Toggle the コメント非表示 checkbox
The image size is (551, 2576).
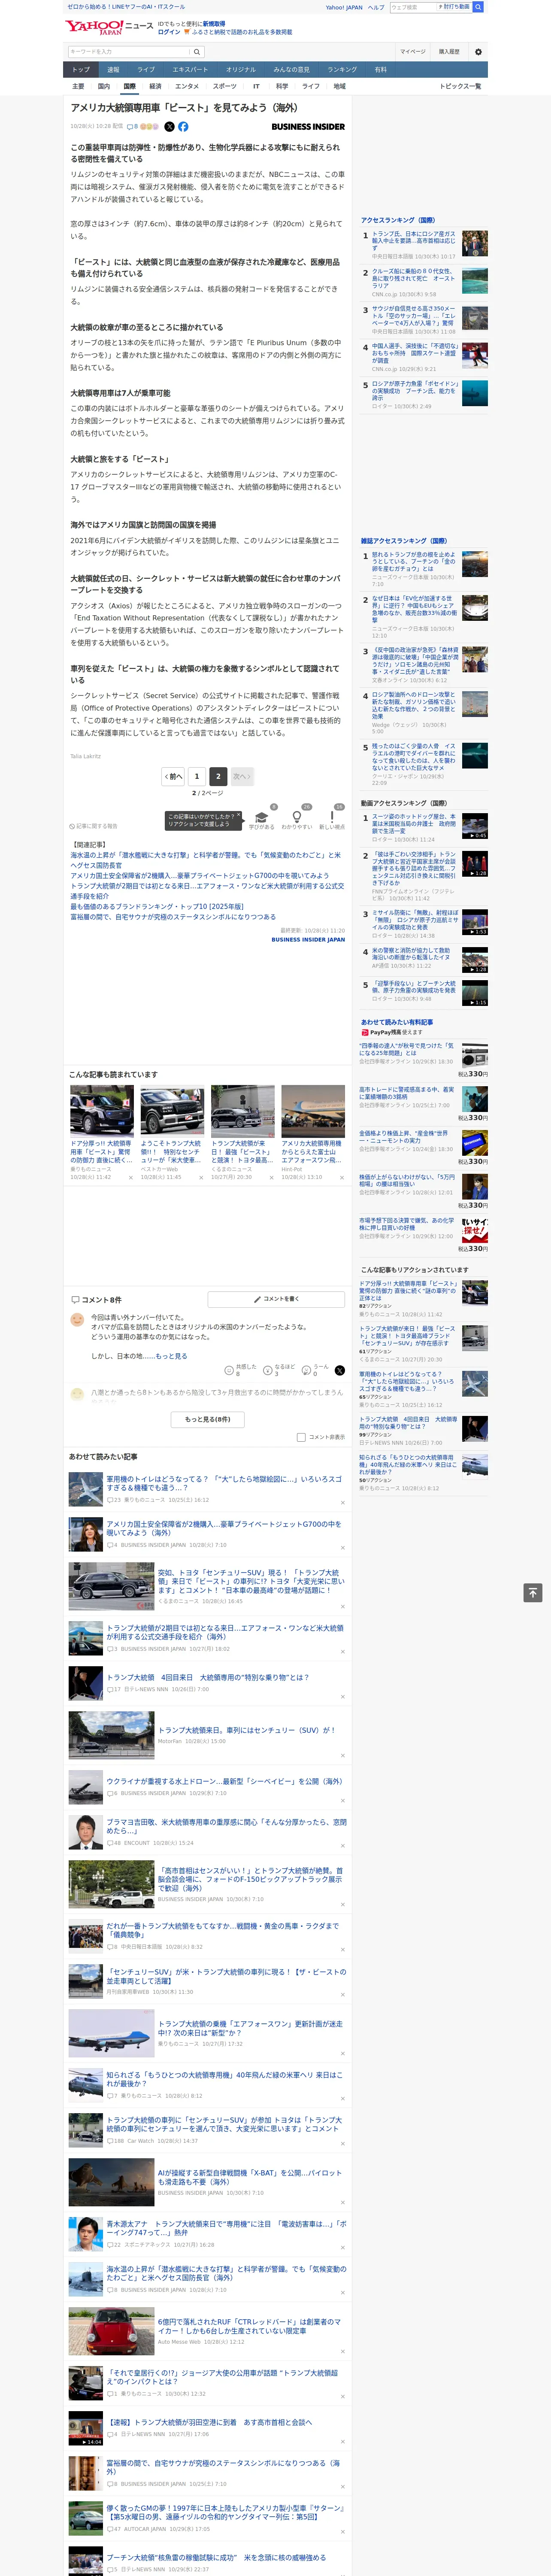coord(301,1437)
